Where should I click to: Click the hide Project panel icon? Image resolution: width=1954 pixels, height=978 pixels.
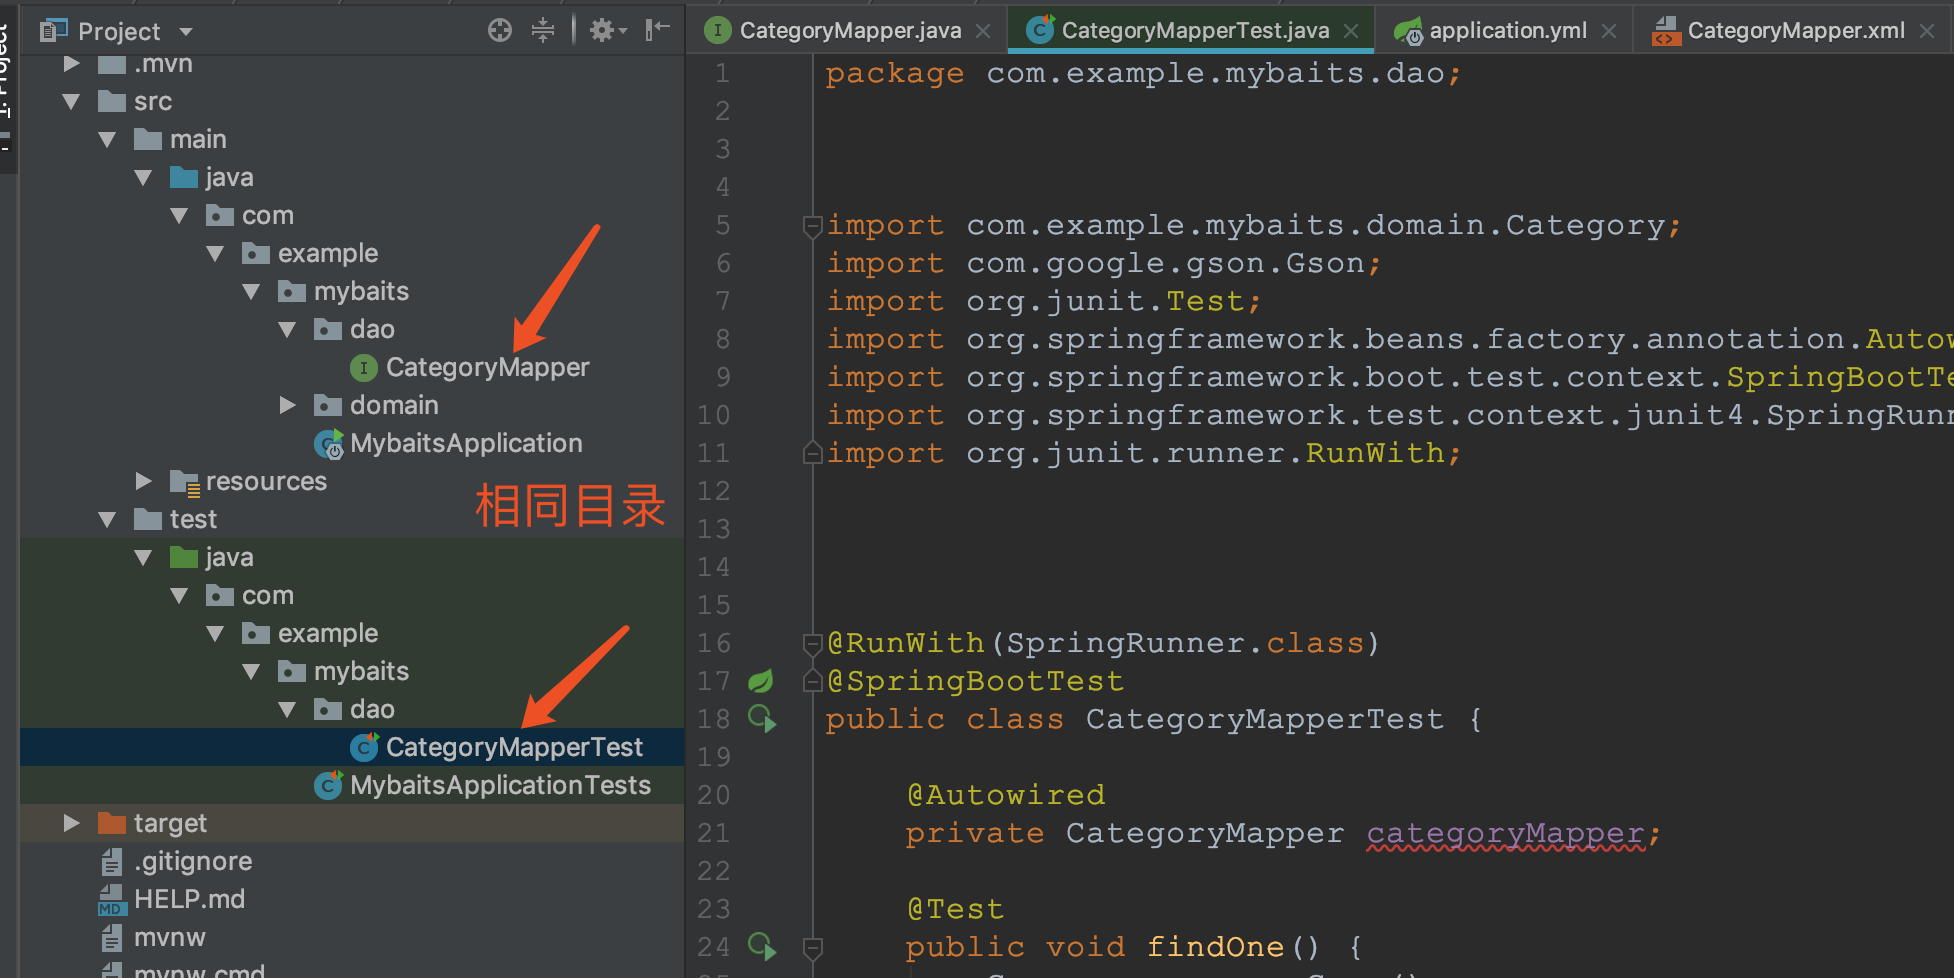tap(657, 30)
